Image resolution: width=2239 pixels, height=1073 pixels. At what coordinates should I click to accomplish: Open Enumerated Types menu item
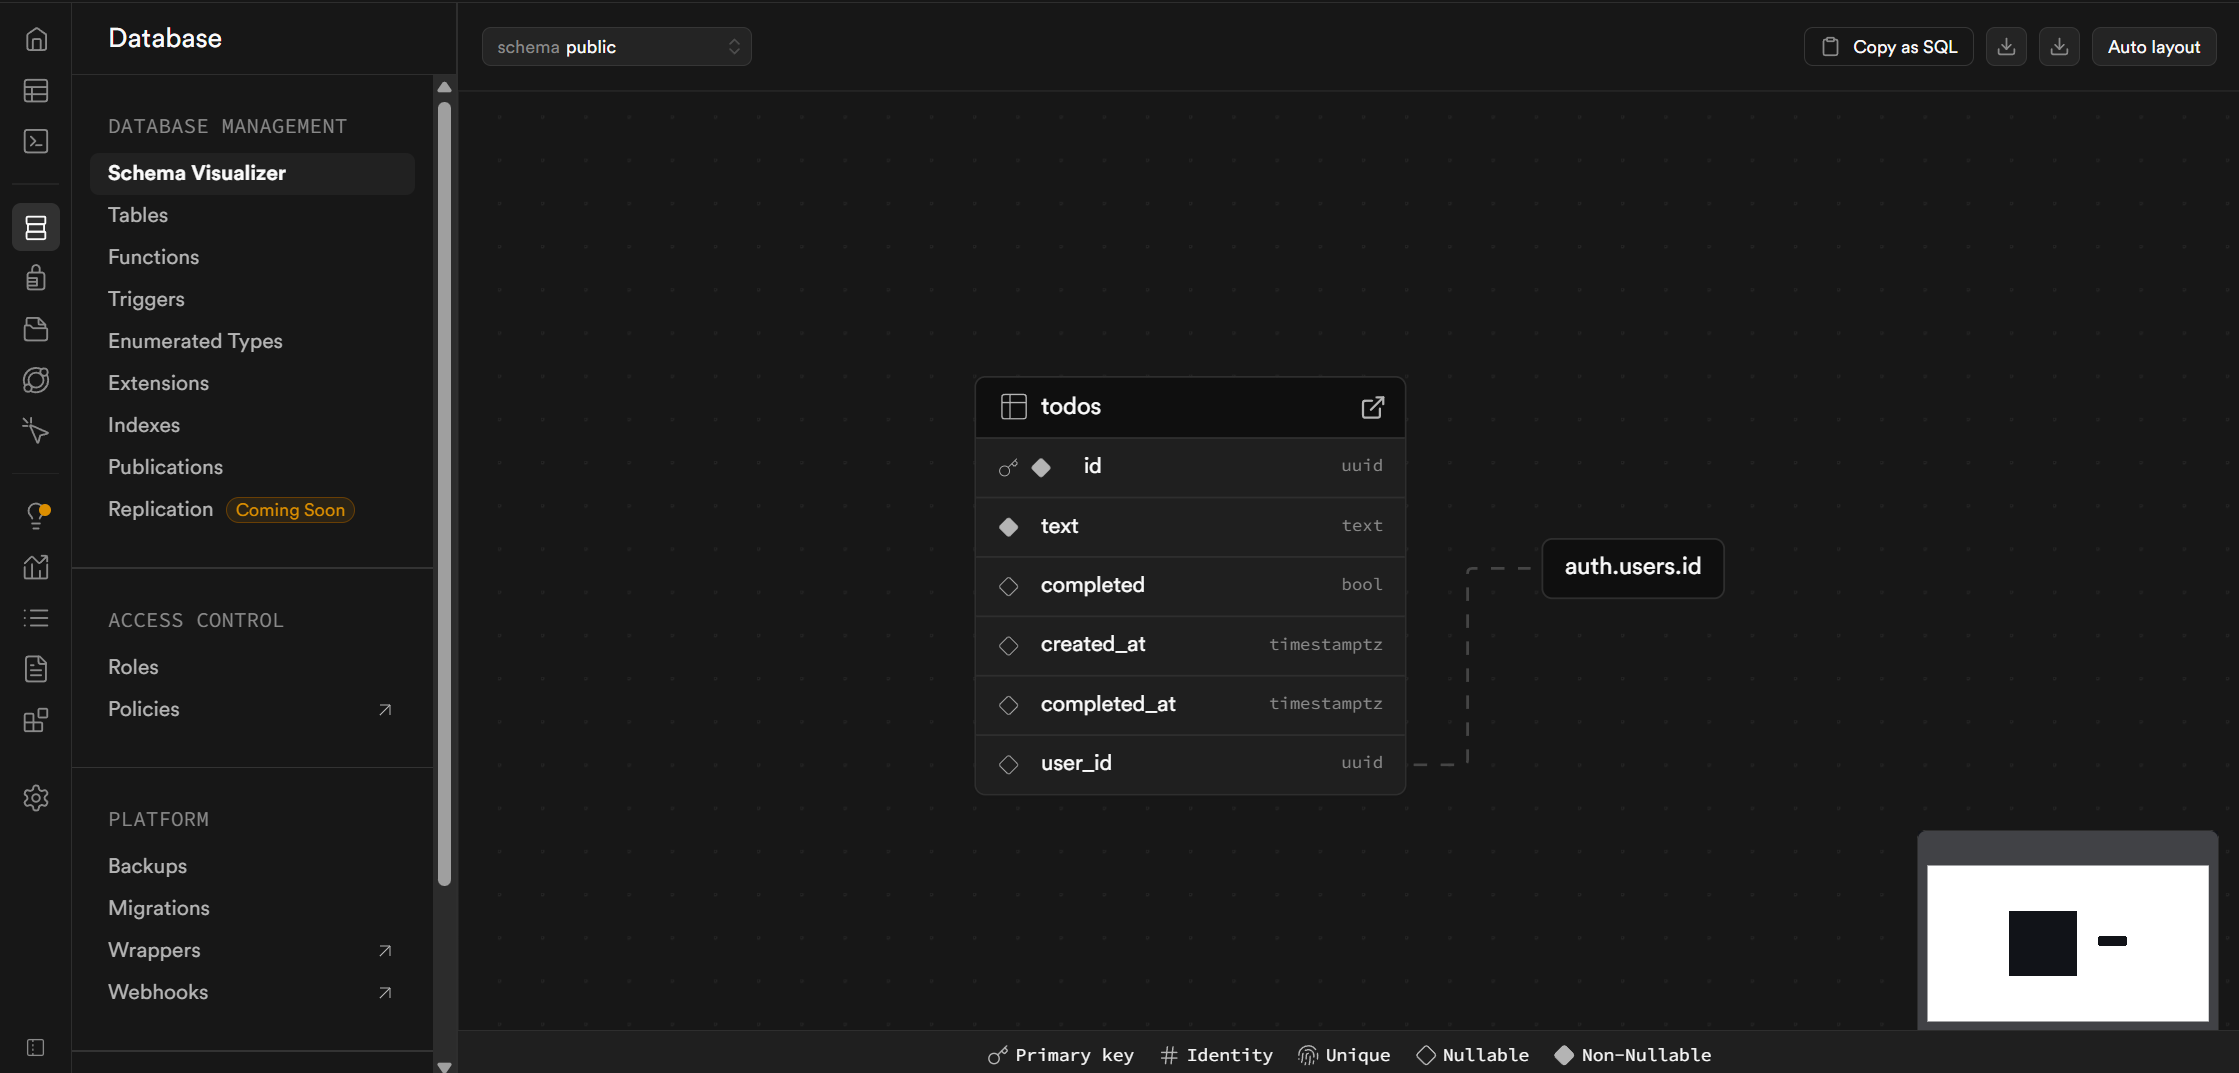[195, 341]
